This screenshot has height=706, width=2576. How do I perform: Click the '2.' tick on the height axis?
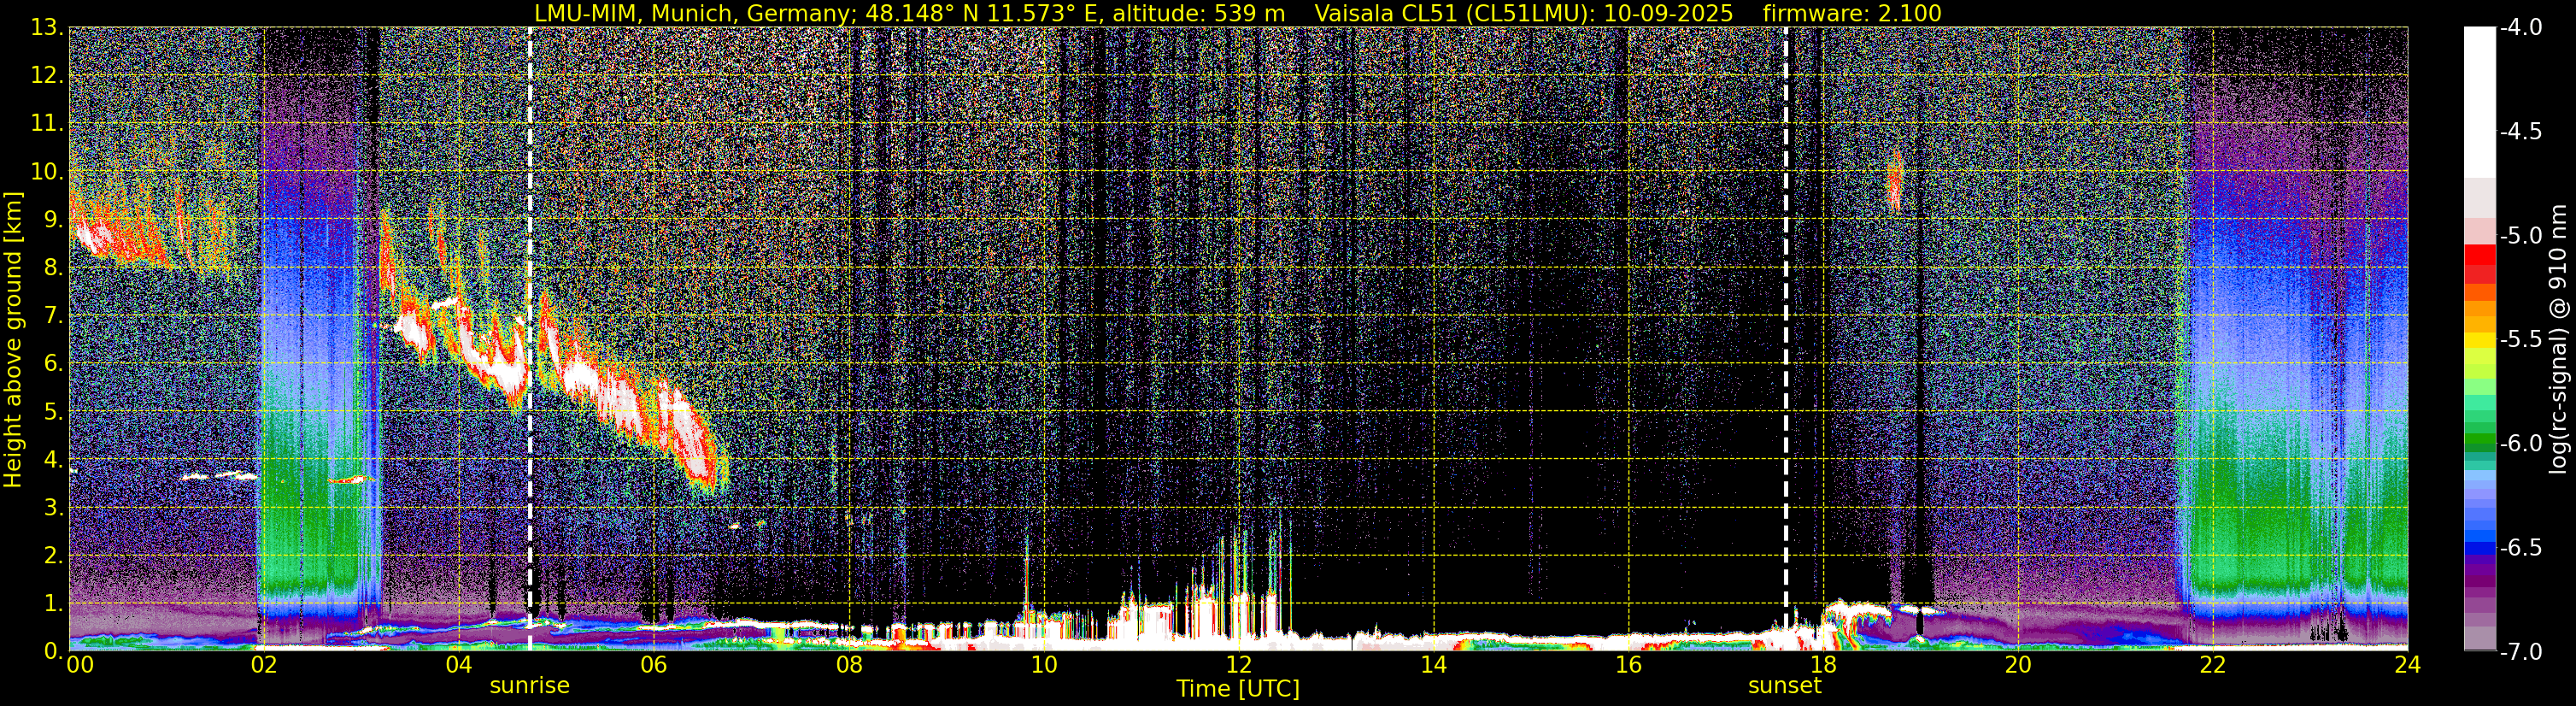pyautogui.click(x=53, y=555)
